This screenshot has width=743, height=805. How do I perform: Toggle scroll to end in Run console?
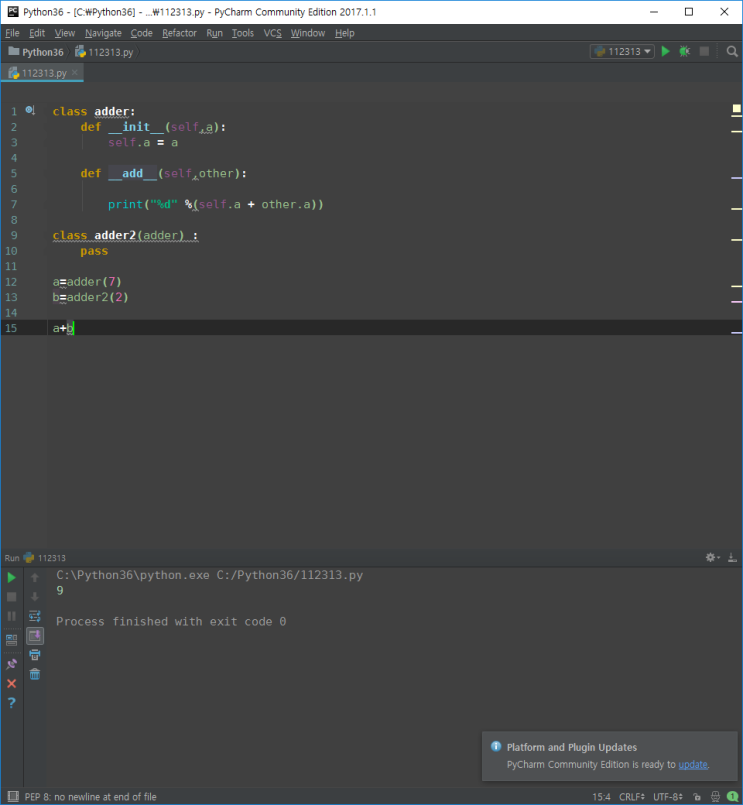pos(35,635)
